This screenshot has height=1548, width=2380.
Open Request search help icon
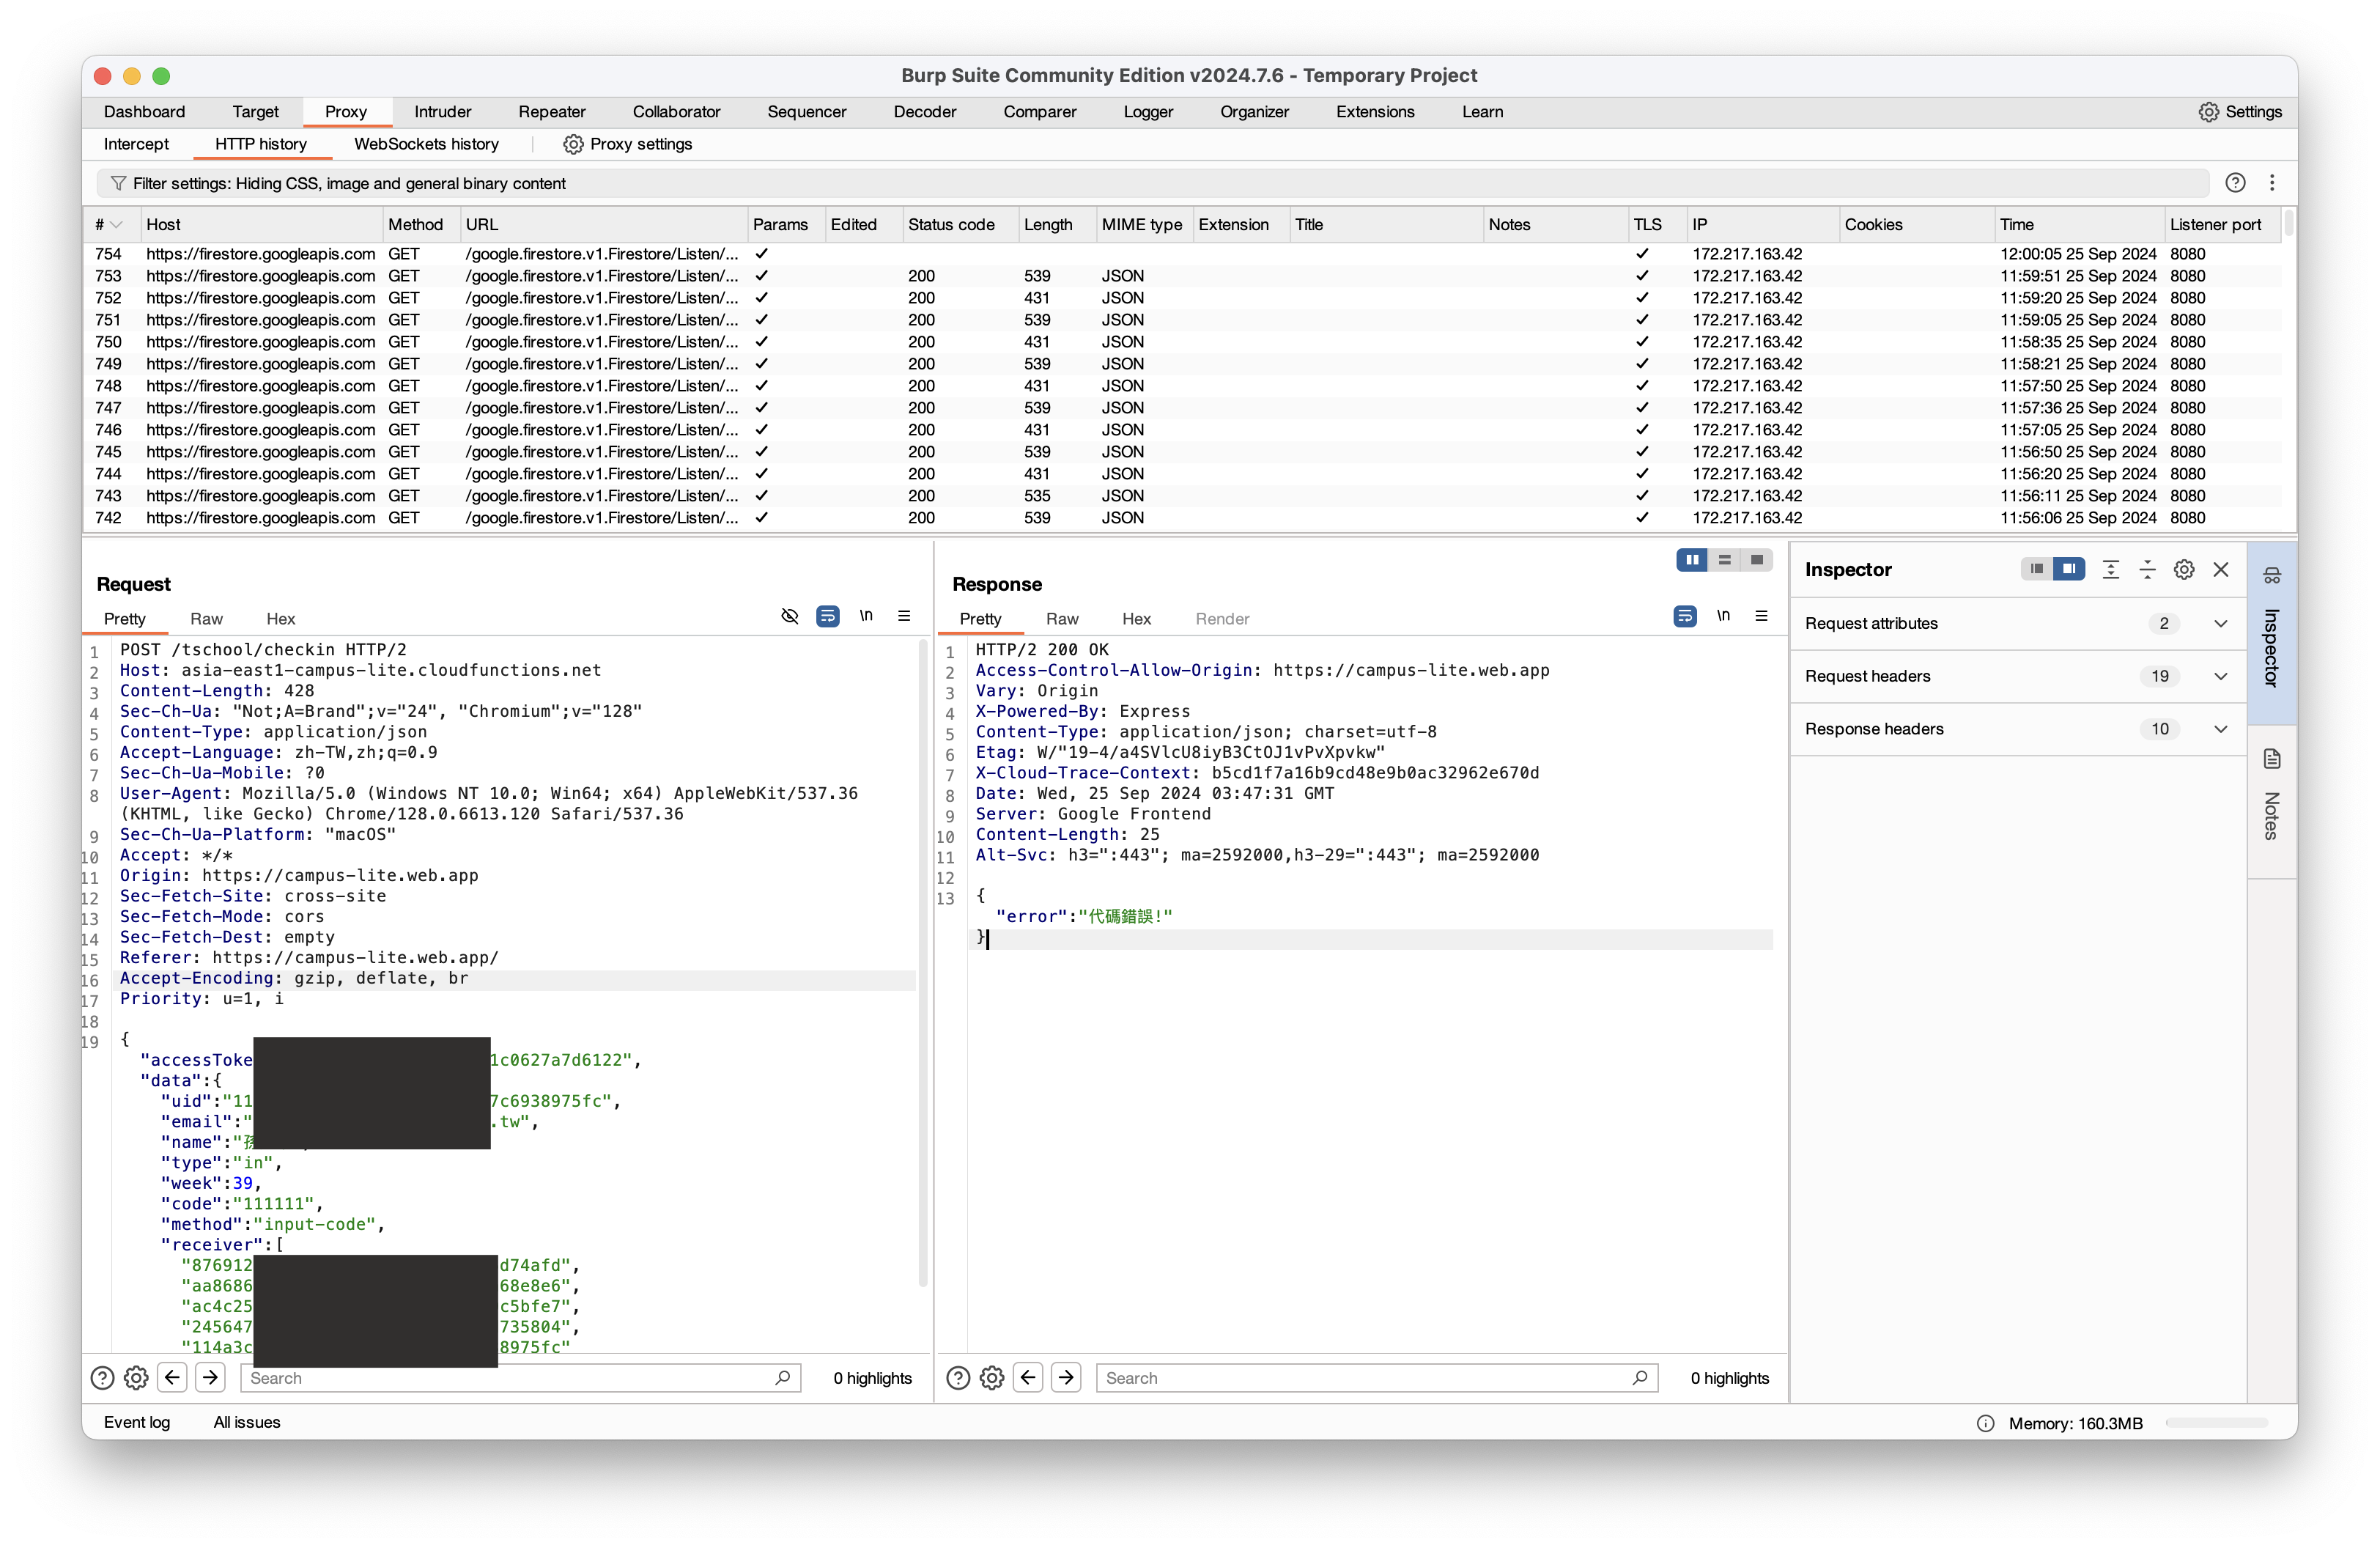pyautogui.click(x=102, y=1378)
